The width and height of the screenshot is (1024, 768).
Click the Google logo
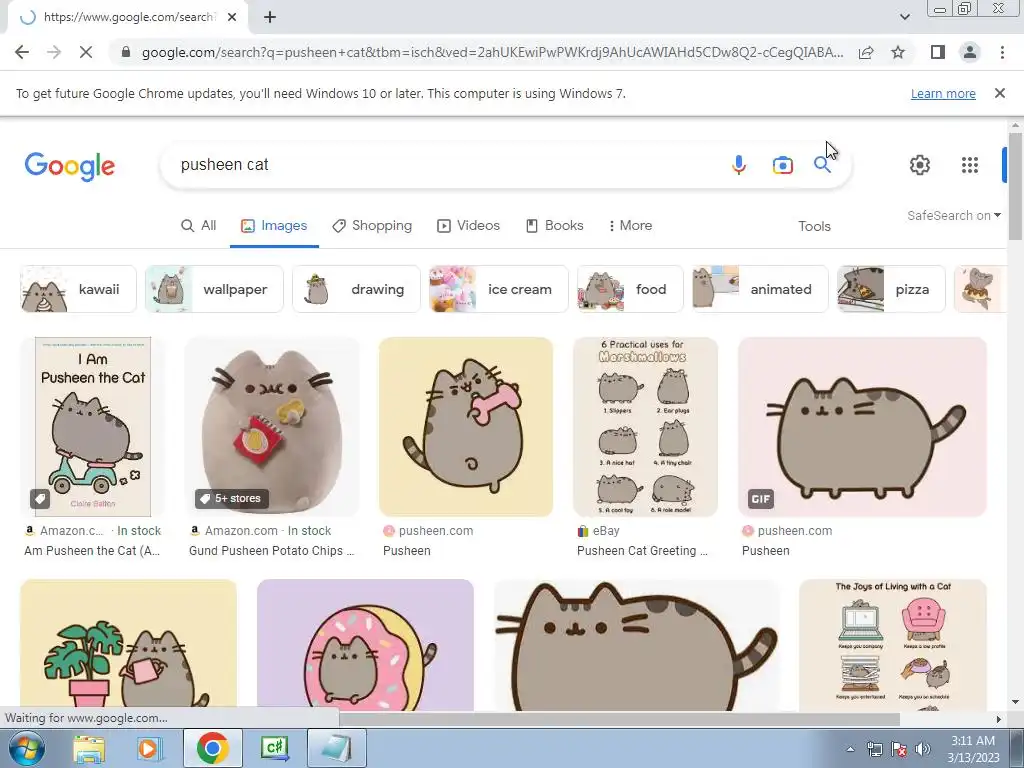(x=70, y=166)
